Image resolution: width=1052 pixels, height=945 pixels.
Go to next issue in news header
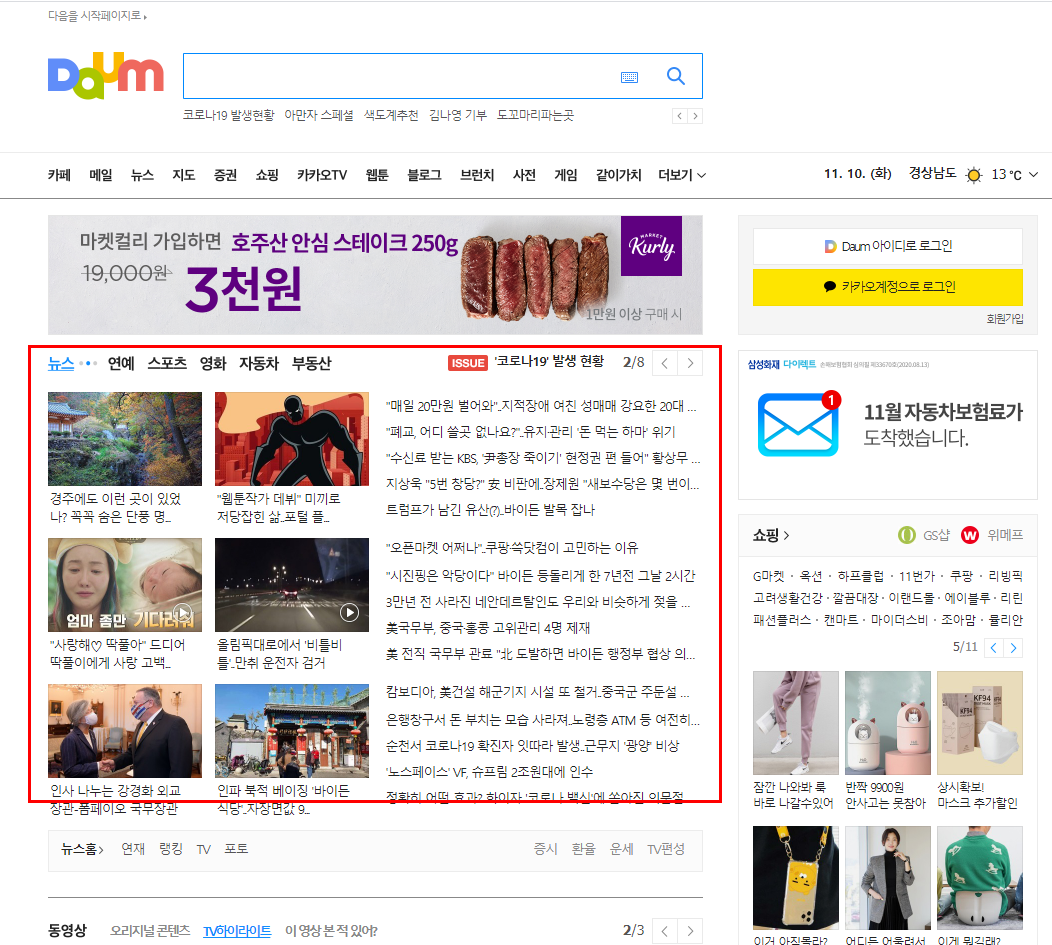tap(690, 364)
